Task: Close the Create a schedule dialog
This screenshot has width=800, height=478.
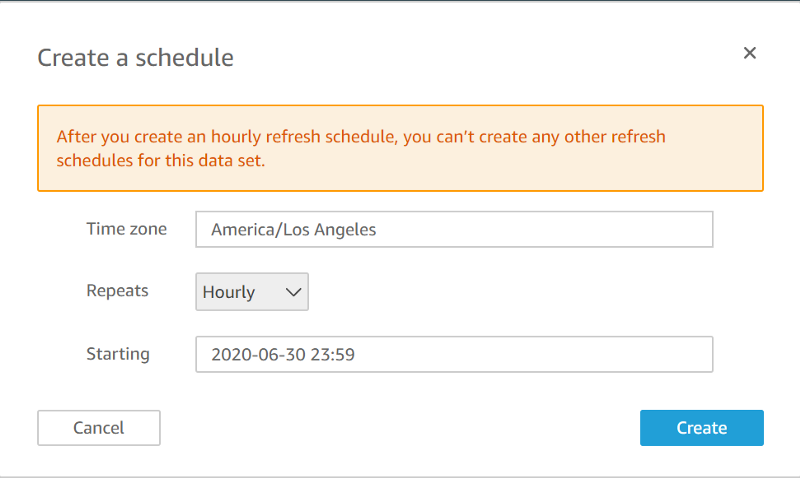Action: click(749, 53)
